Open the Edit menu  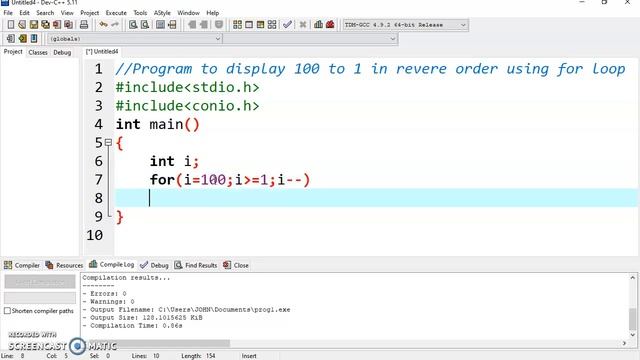tap(24, 13)
